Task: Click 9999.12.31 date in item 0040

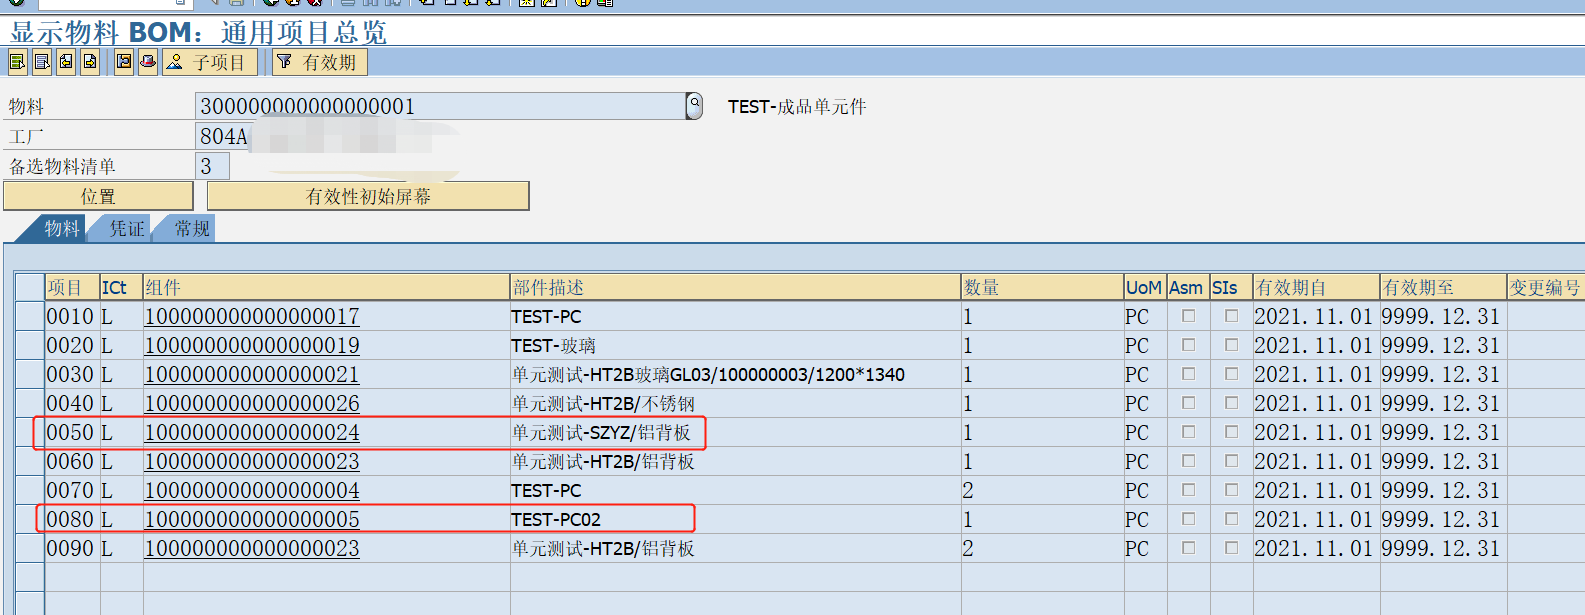Action: 1441,403
